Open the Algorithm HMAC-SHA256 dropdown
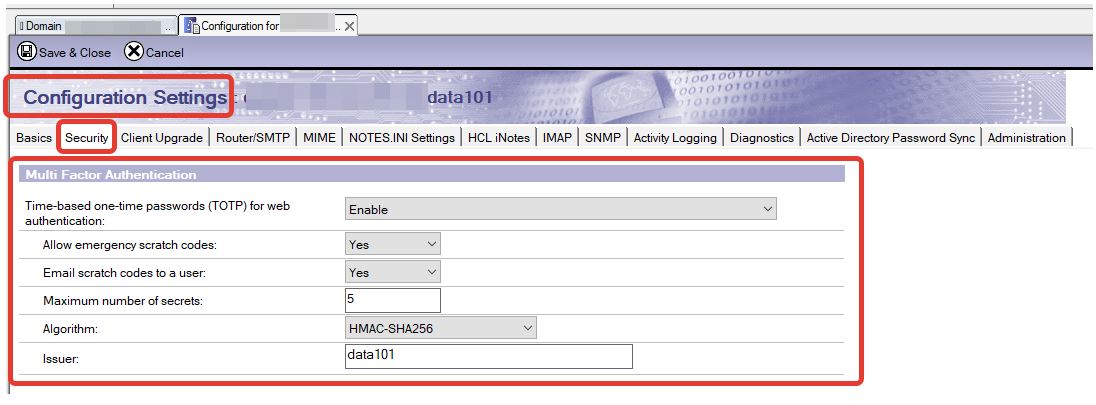Image resolution: width=1096 pixels, height=405 pixels. (x=440, y=328)
